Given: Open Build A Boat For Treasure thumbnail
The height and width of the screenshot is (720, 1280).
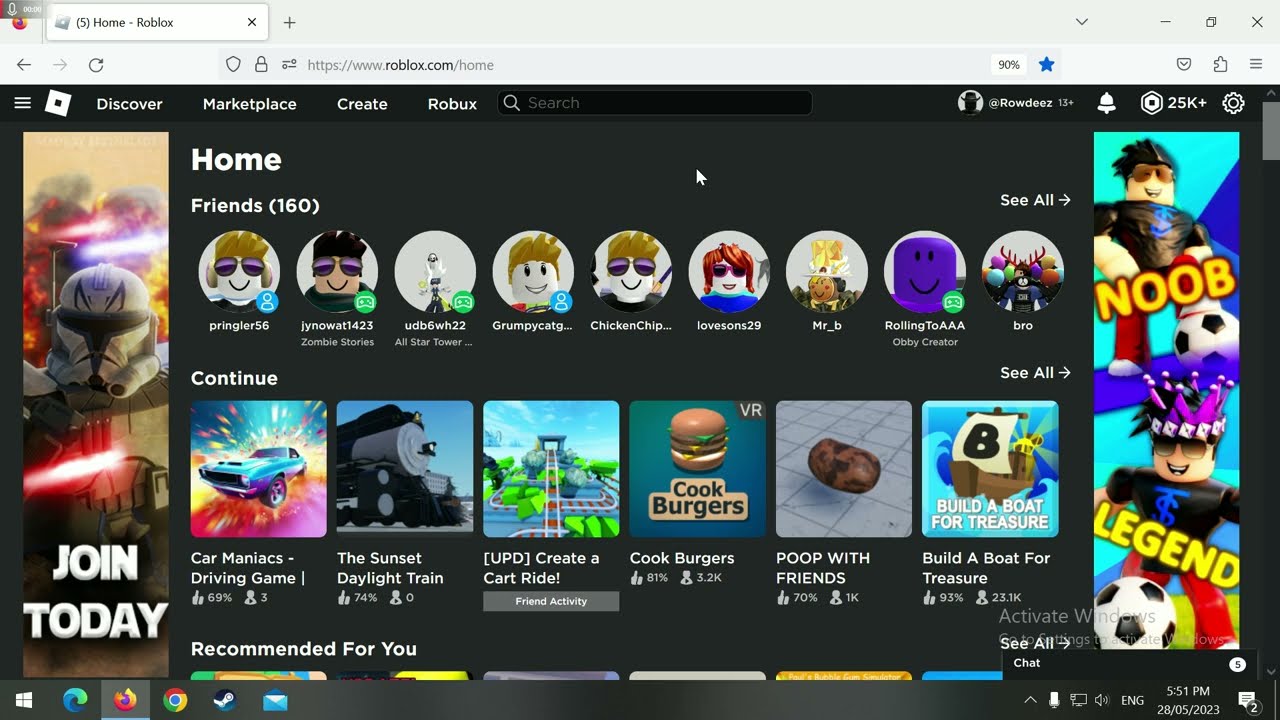Looking at the screenshot, I should coord(990,469).
